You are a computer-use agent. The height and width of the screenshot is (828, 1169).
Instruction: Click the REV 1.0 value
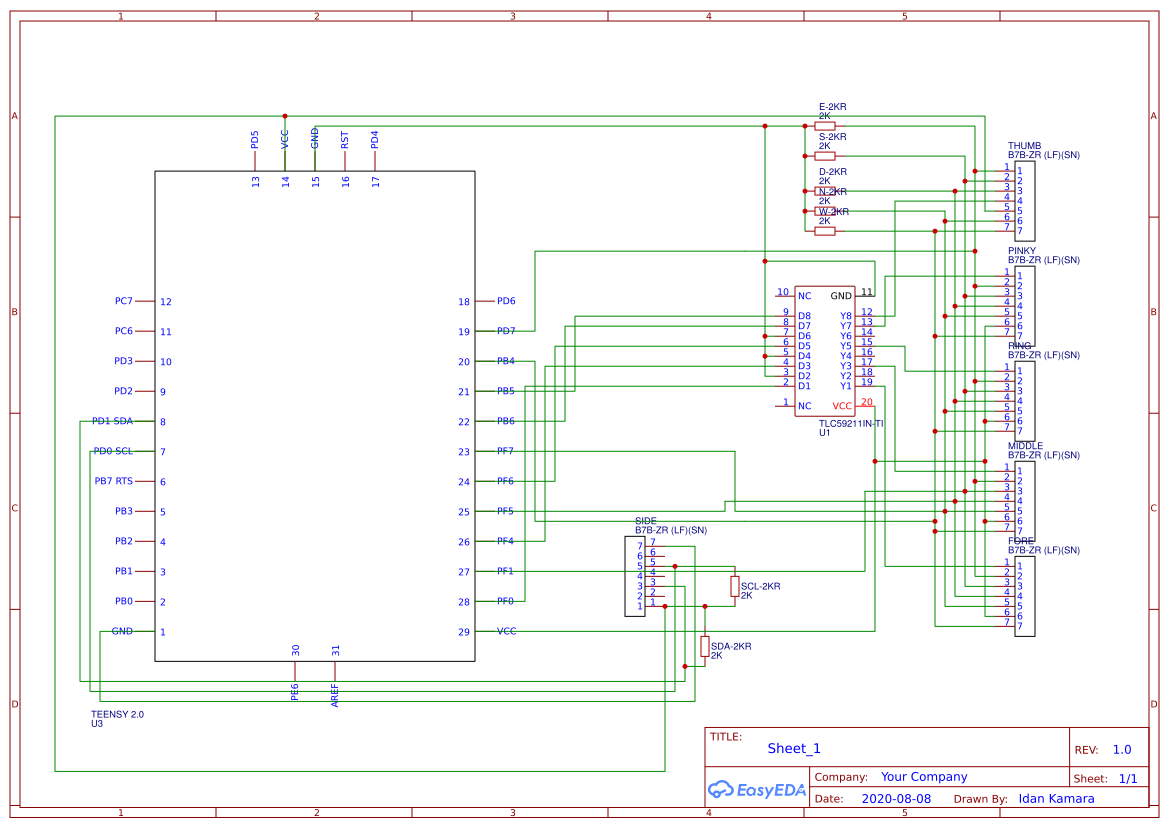point(1122,748)
